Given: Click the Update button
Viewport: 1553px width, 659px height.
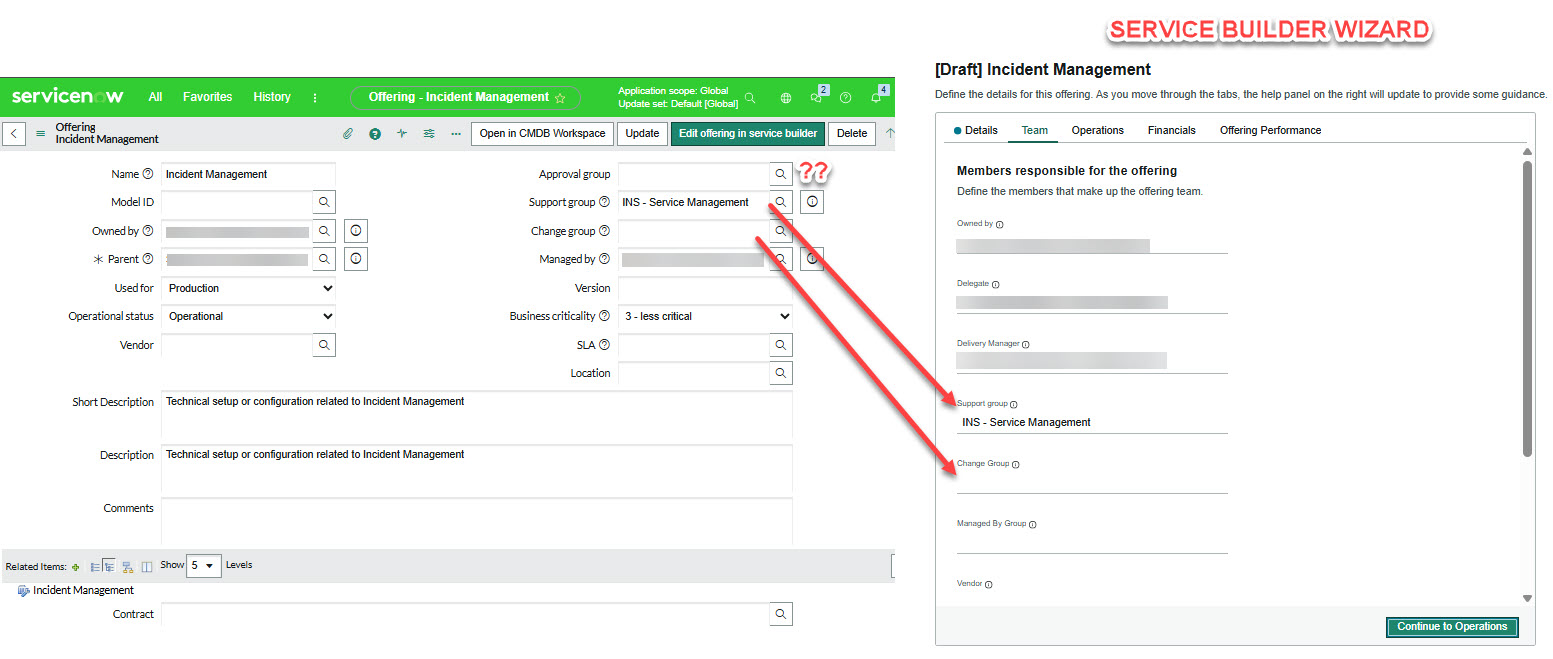Looking at the screenshot, I should (642, 133).
